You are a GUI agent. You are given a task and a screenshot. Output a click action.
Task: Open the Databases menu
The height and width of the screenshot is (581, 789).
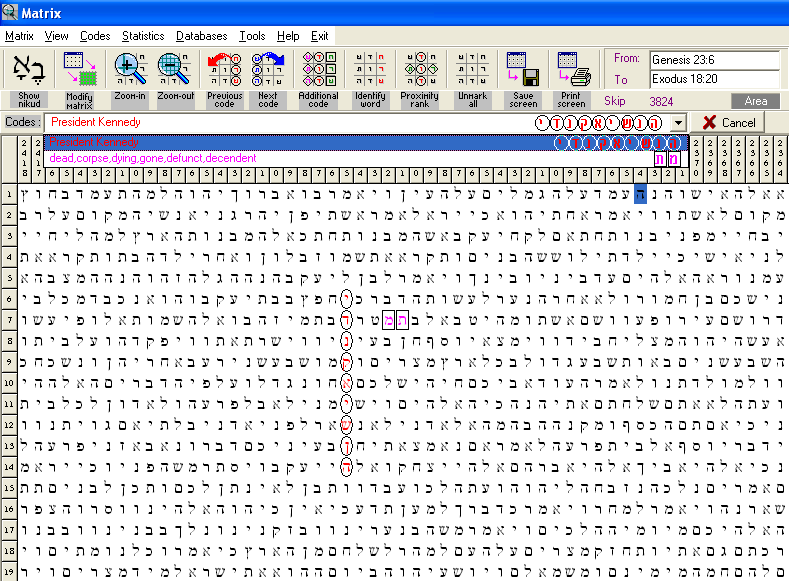click(x=201, y=36)
